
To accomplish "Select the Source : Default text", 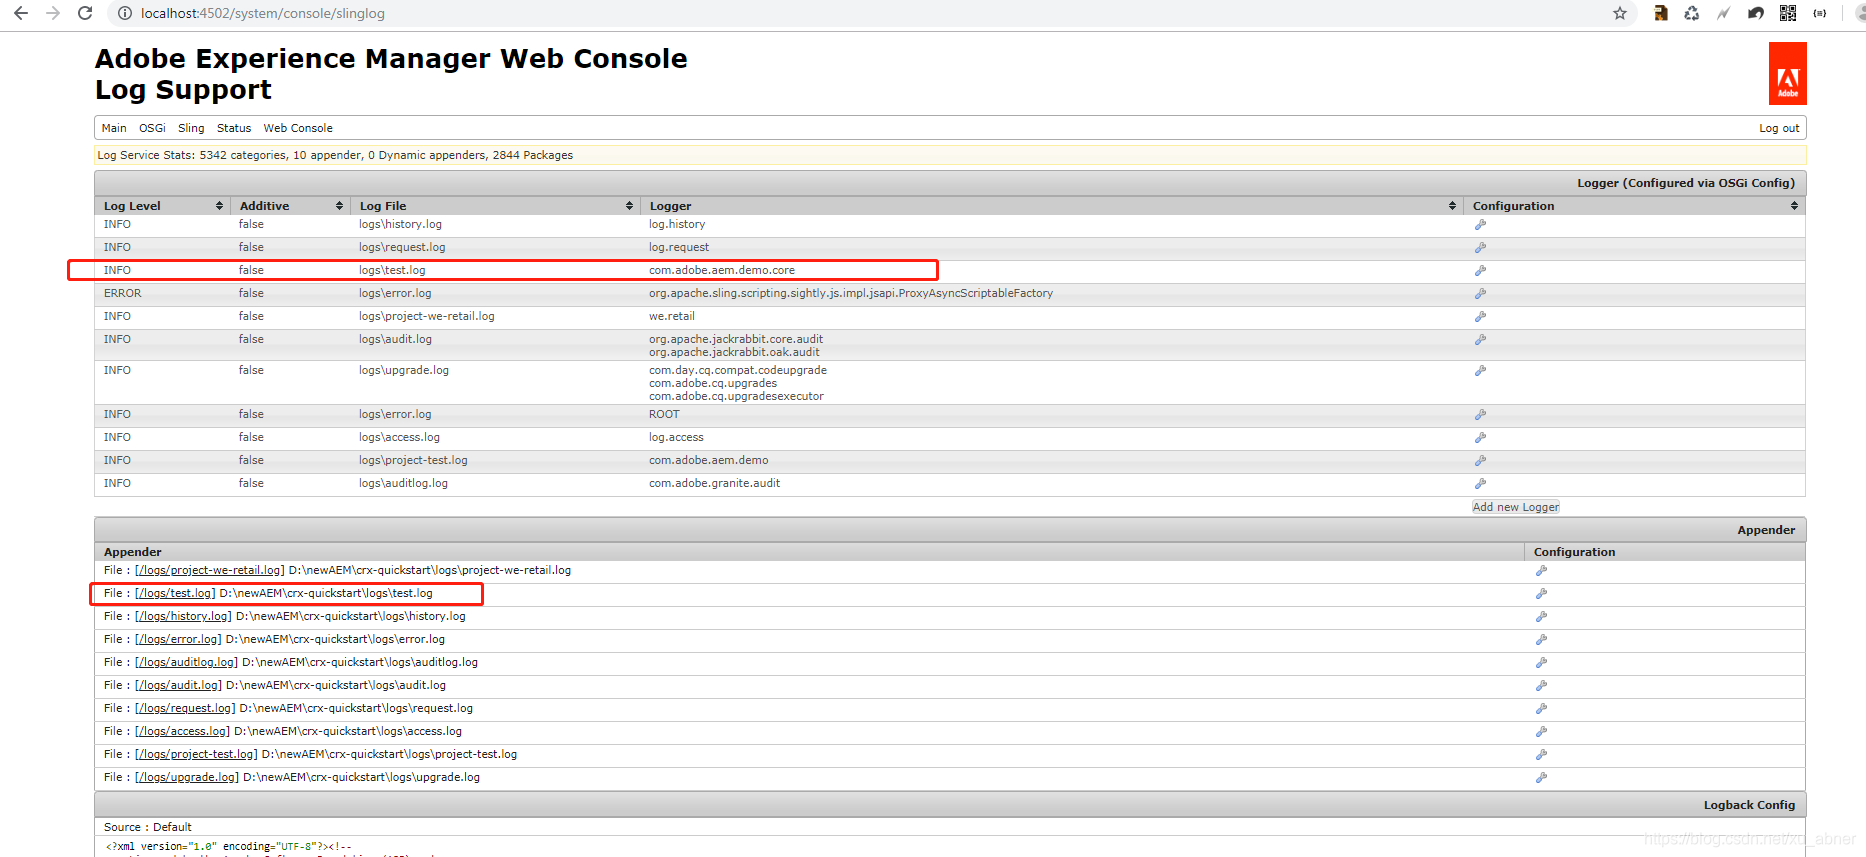I will pos(148,827).
